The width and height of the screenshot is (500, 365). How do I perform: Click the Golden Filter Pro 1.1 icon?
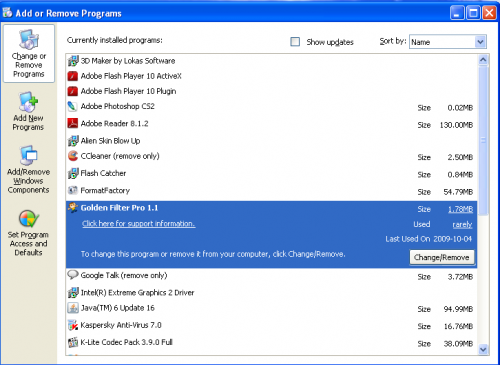coord(73,208)
